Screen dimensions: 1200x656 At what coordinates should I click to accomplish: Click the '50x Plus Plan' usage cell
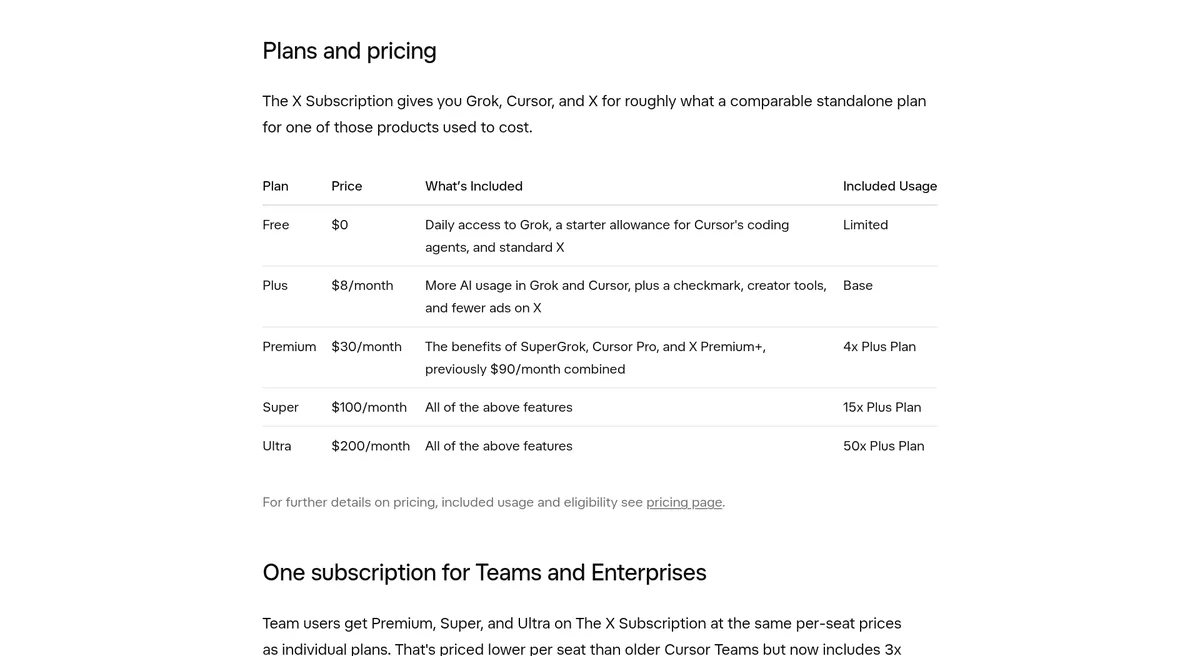pos(884,446)
